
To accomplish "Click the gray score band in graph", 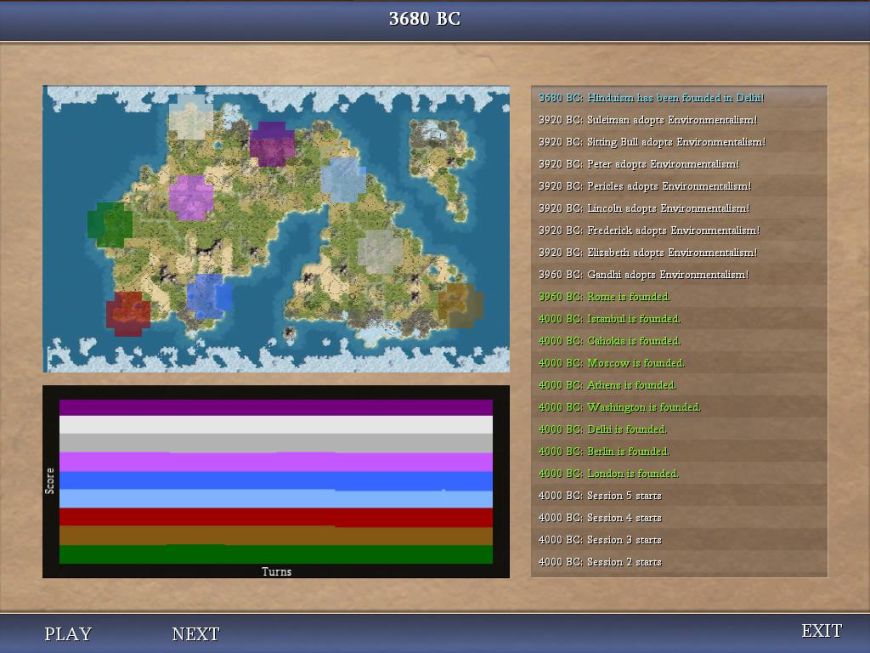I will point(276,443).
